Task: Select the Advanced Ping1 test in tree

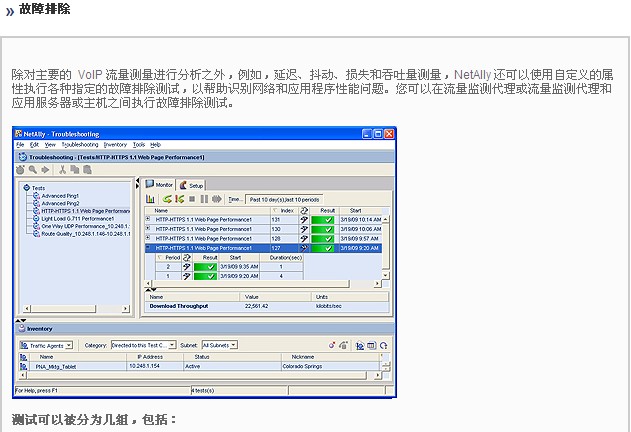Action: (59, 195)
